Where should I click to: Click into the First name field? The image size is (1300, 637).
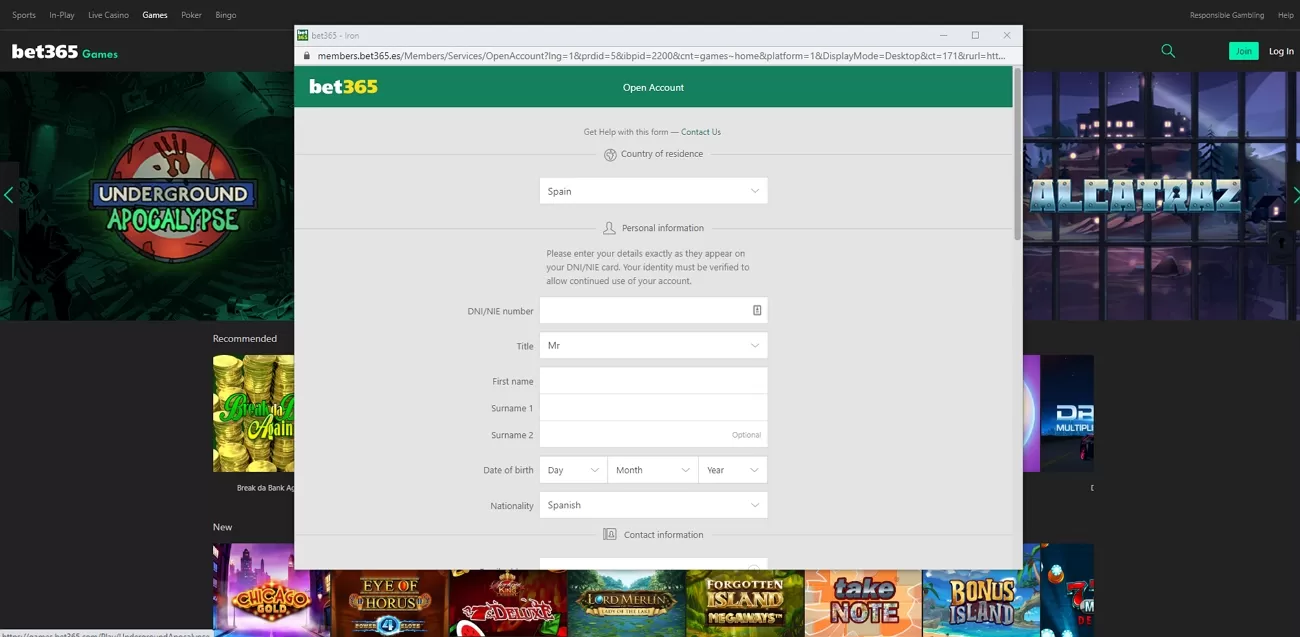tap(653, 380)
